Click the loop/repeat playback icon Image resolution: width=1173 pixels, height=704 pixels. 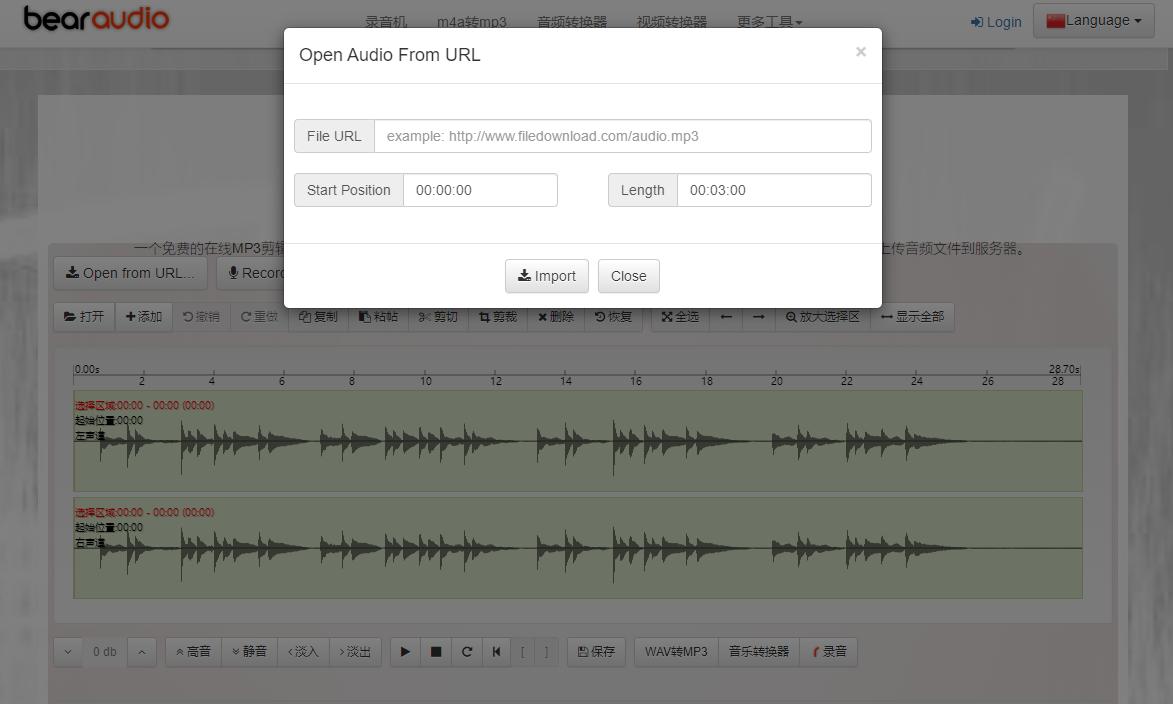pos(466,652)
